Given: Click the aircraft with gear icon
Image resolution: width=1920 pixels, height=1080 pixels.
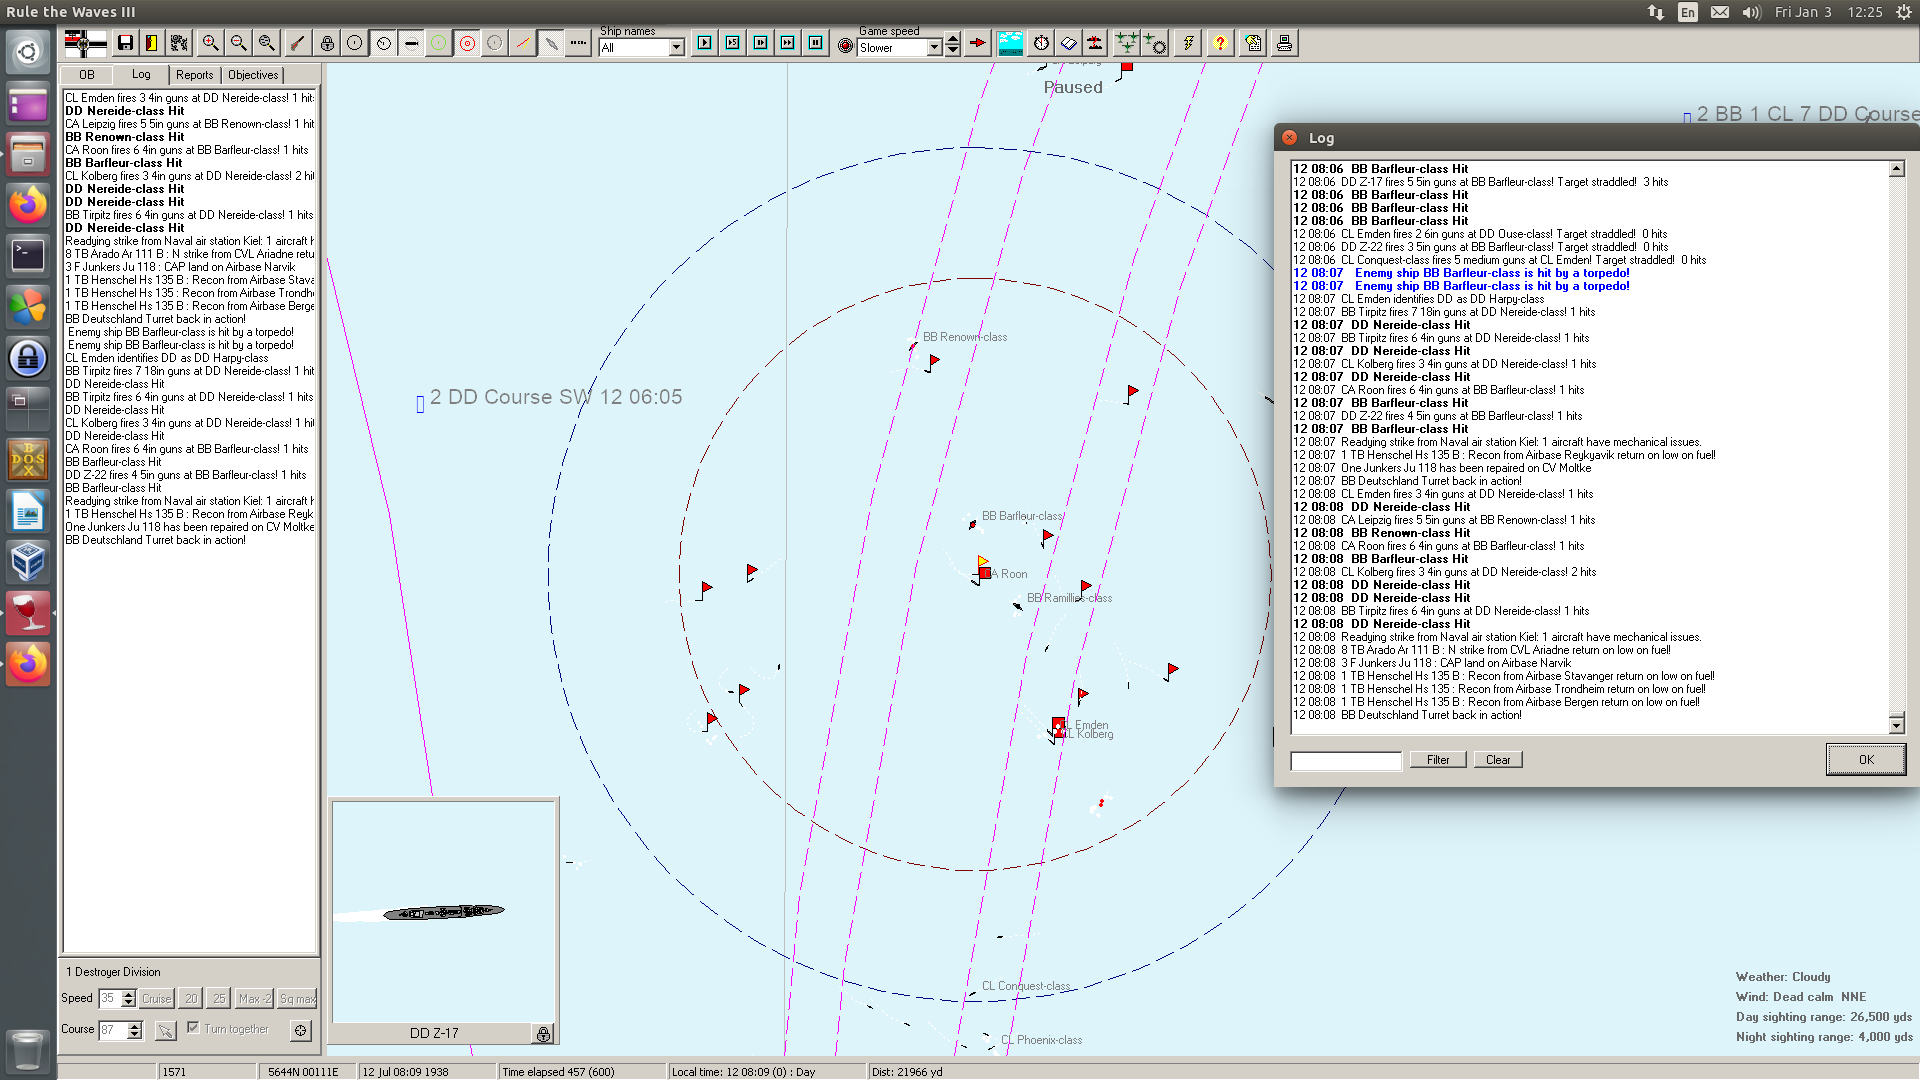Looking at the screenshot, I should 1155,43.
